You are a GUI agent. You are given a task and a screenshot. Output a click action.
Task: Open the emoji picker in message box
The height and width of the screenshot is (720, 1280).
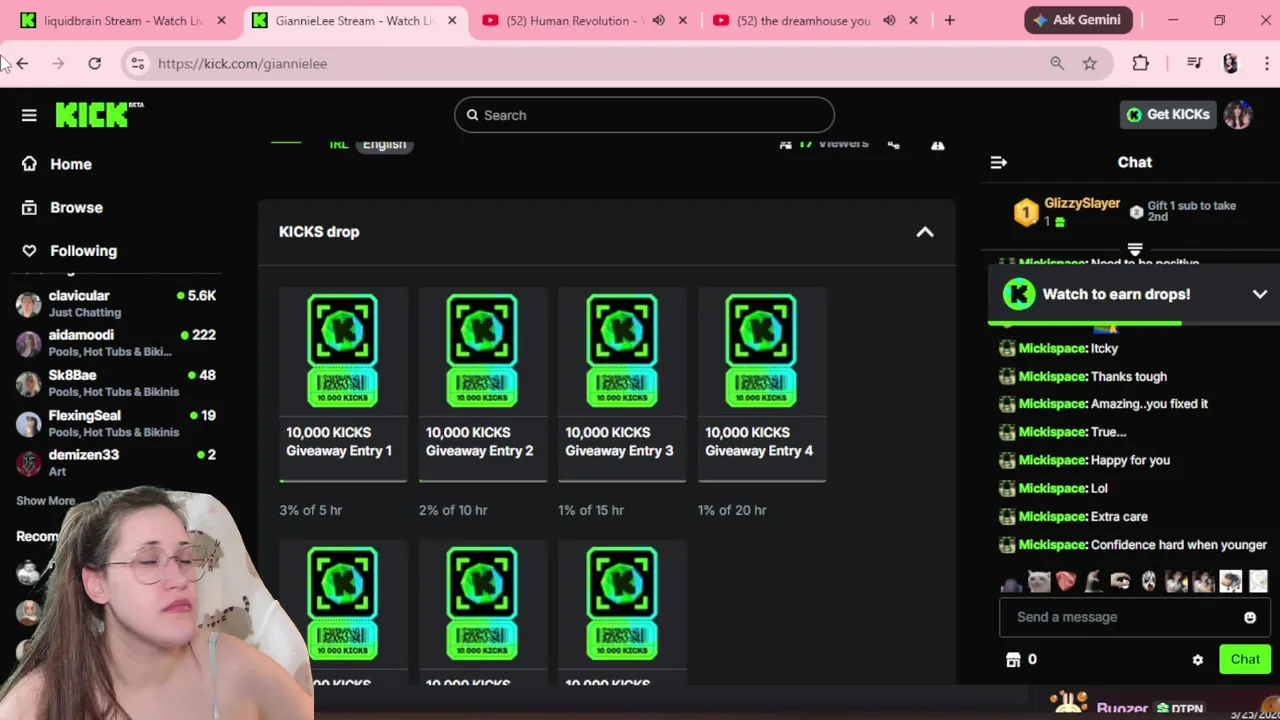1250,617
